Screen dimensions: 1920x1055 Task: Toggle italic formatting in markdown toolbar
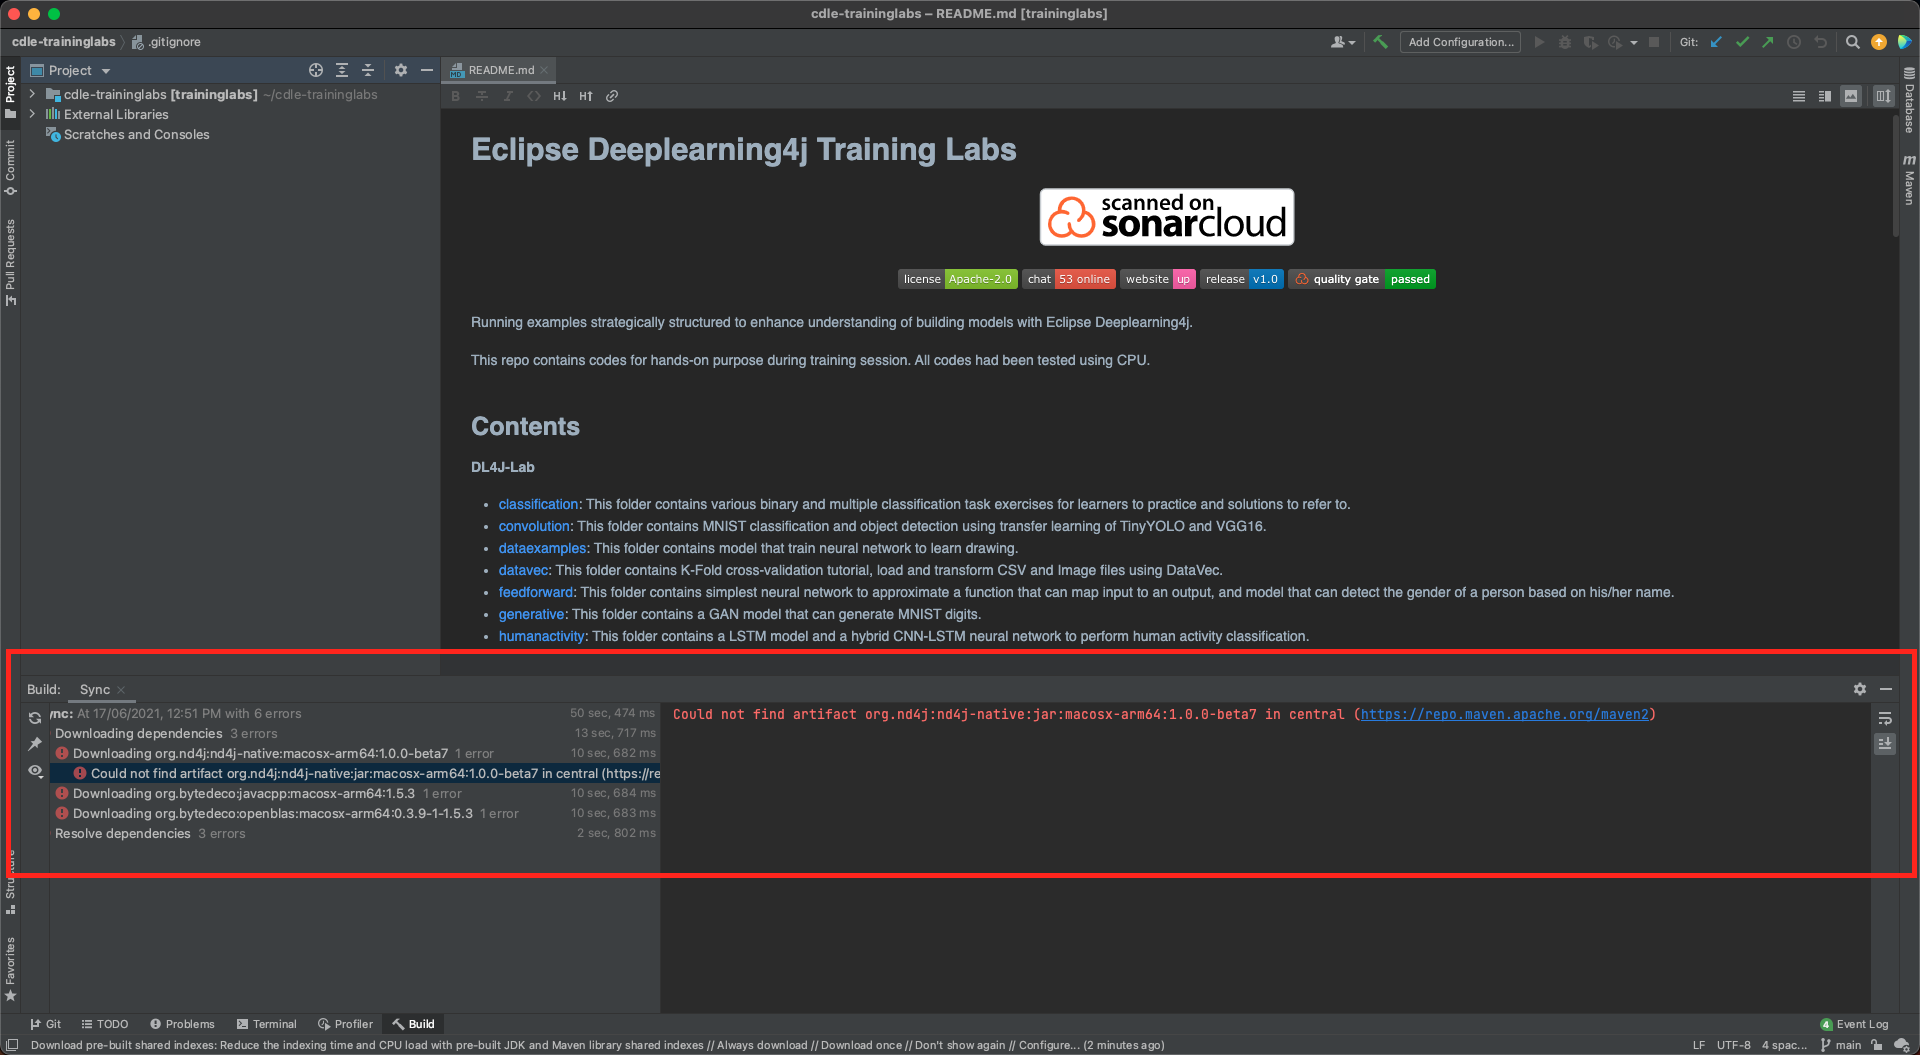coord(508,96)
